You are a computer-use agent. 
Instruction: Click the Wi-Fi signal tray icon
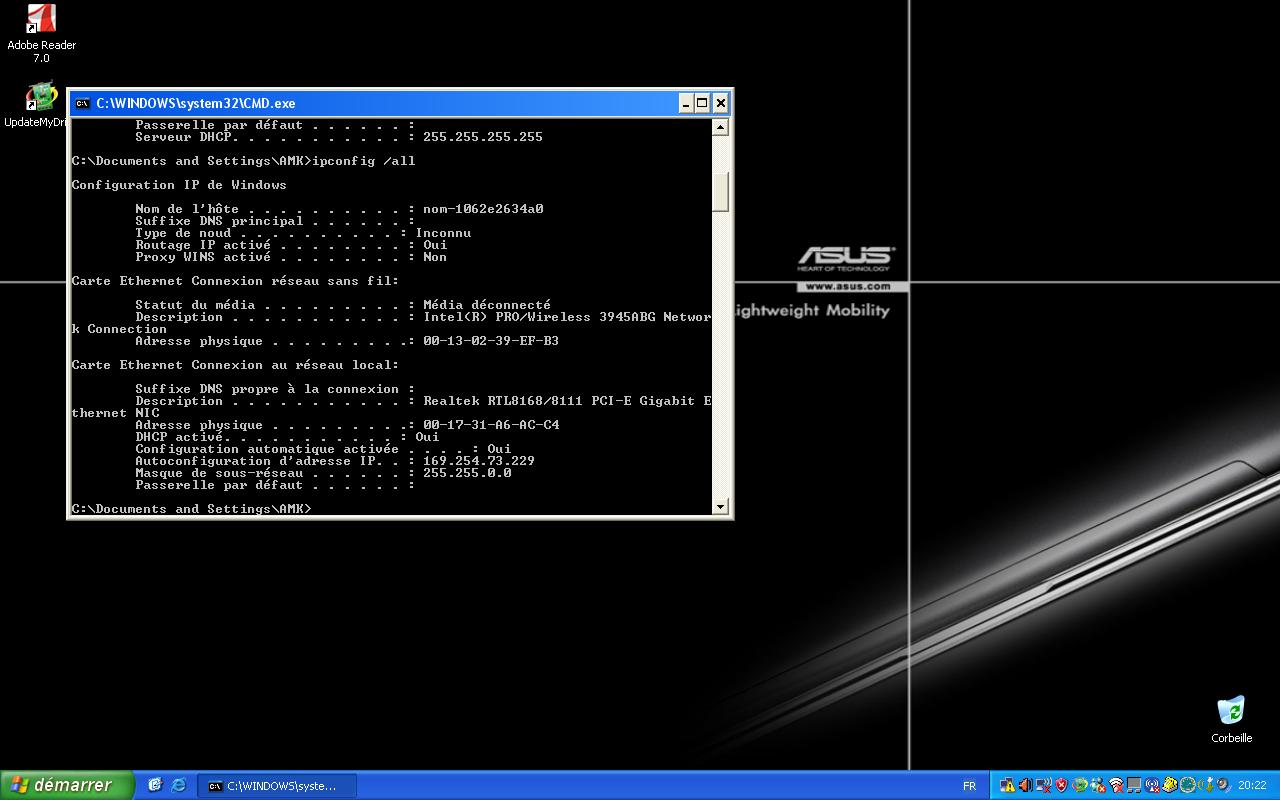pyautogui.click(x=1116, y=786)
